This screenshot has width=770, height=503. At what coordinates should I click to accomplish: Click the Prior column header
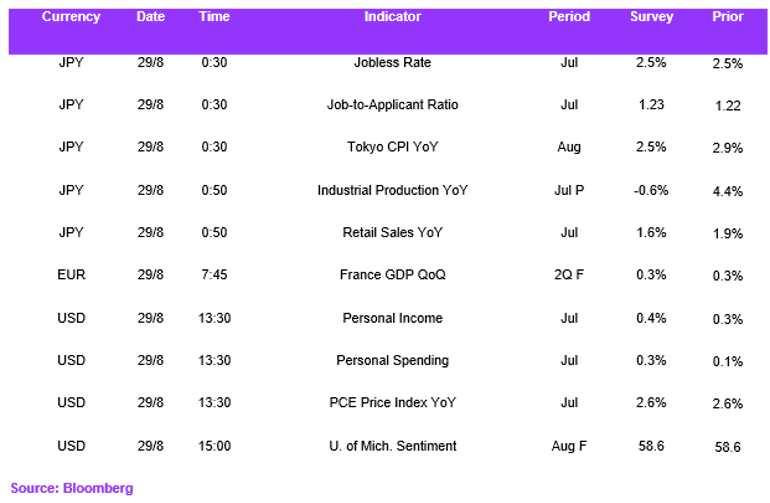point(728,17)
